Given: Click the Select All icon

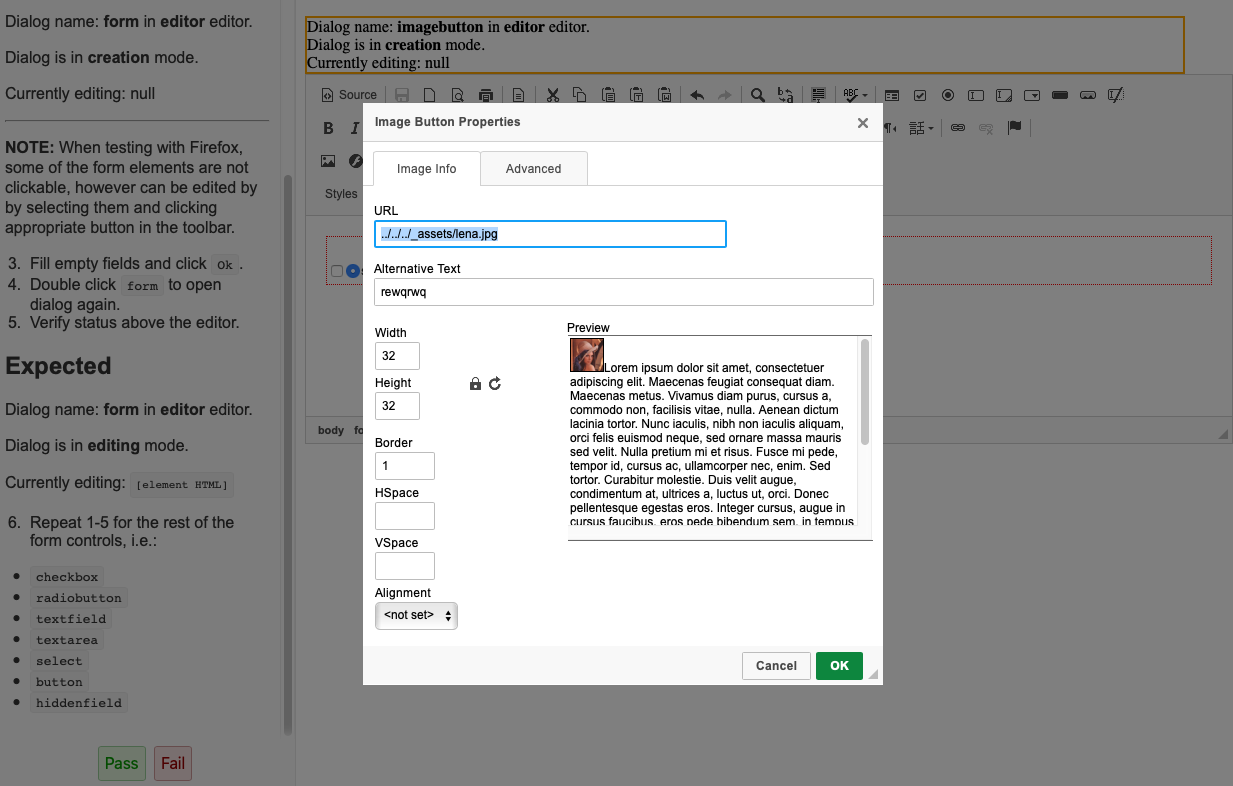Looking at the screenshot, I should (818, 95).
